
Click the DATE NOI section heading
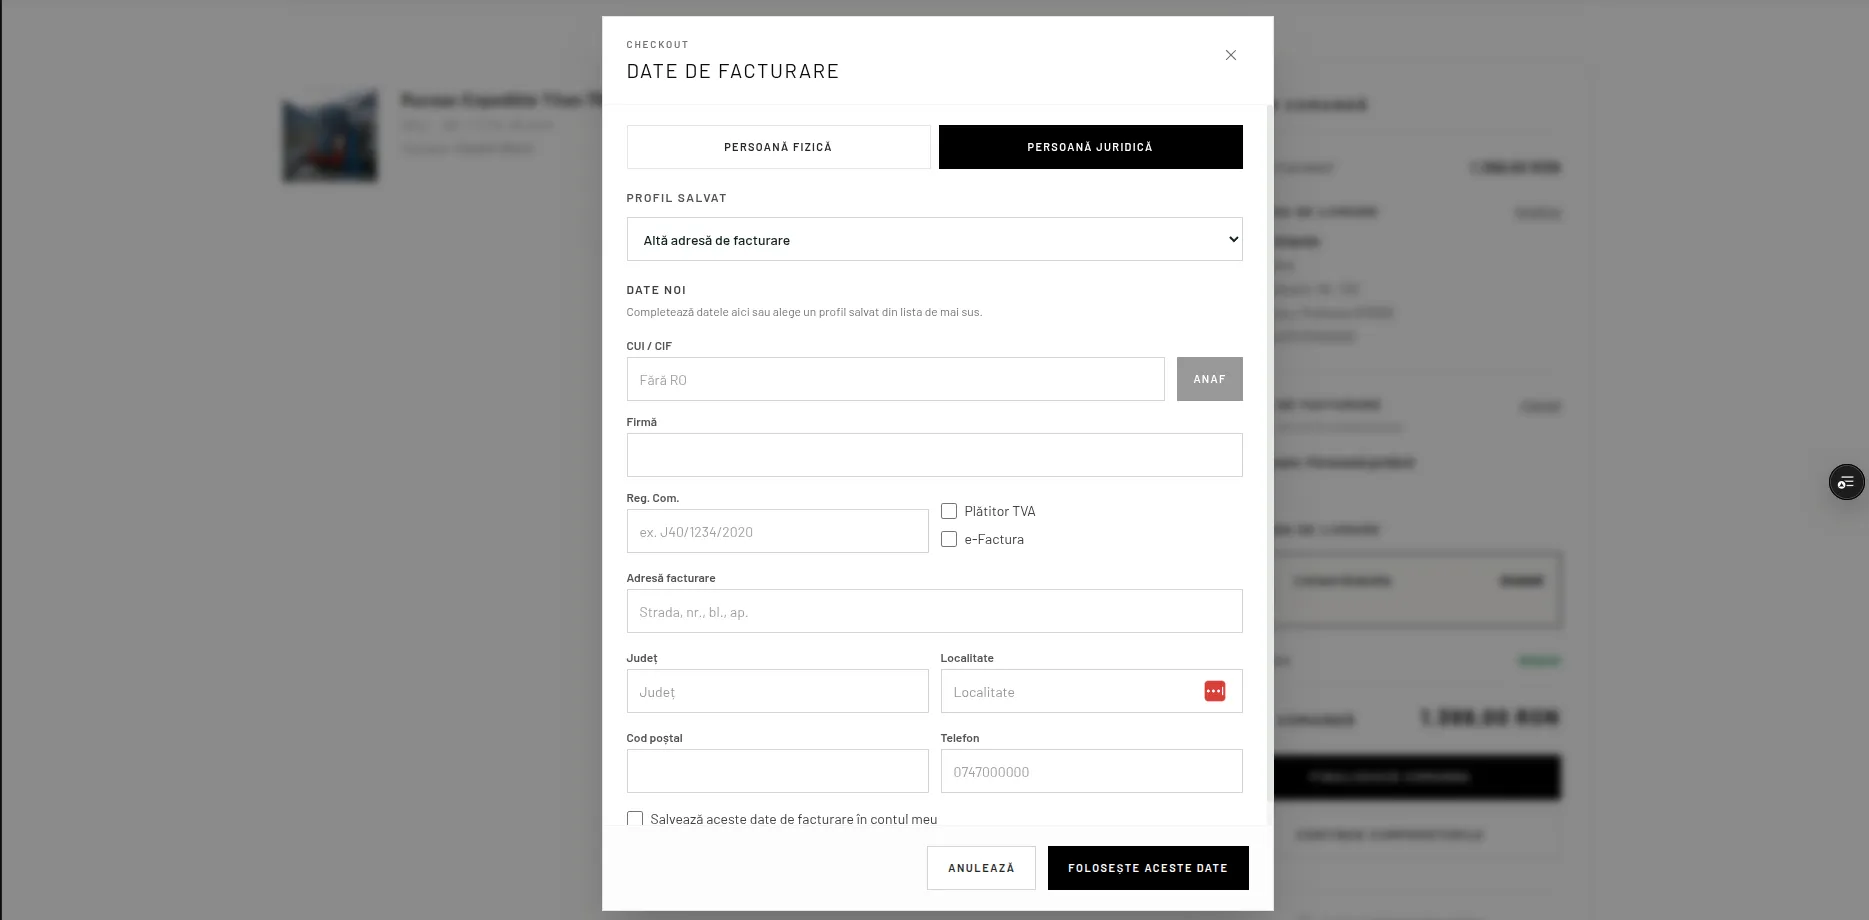coord(656,290)
